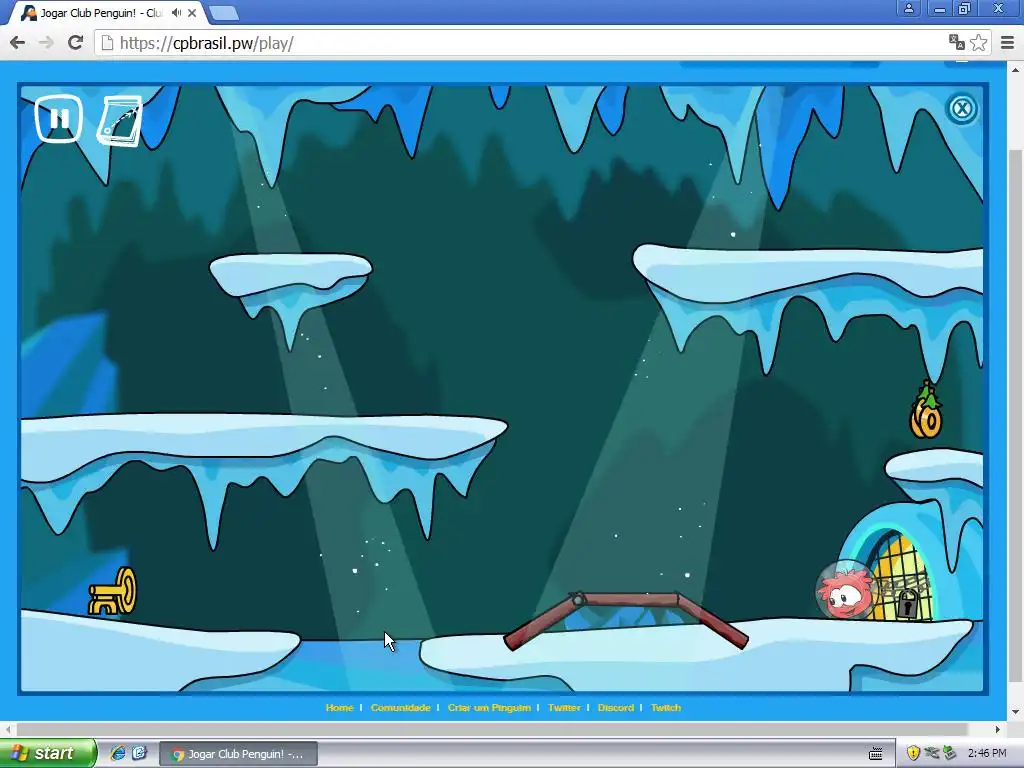Open a new tab with the new-tab button
The image size is (1024, 768).
pos(225,12)
